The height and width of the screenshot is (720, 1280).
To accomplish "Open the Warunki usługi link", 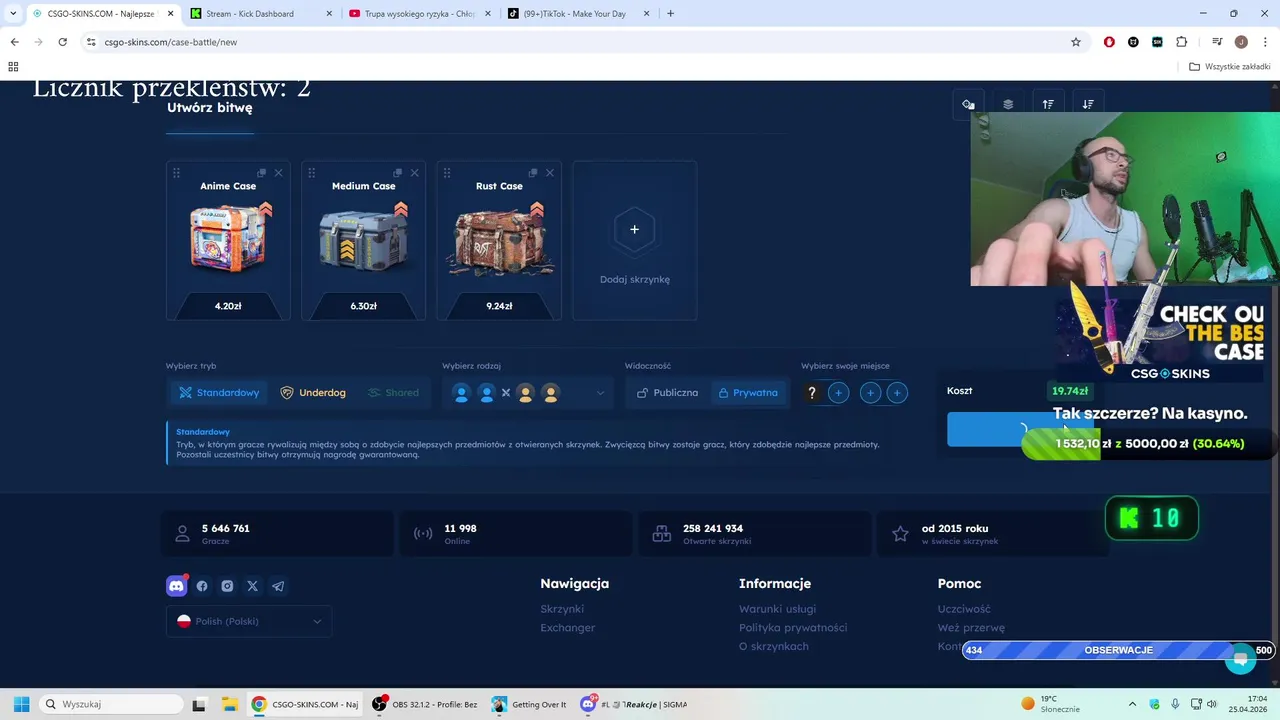I will 777,609.
